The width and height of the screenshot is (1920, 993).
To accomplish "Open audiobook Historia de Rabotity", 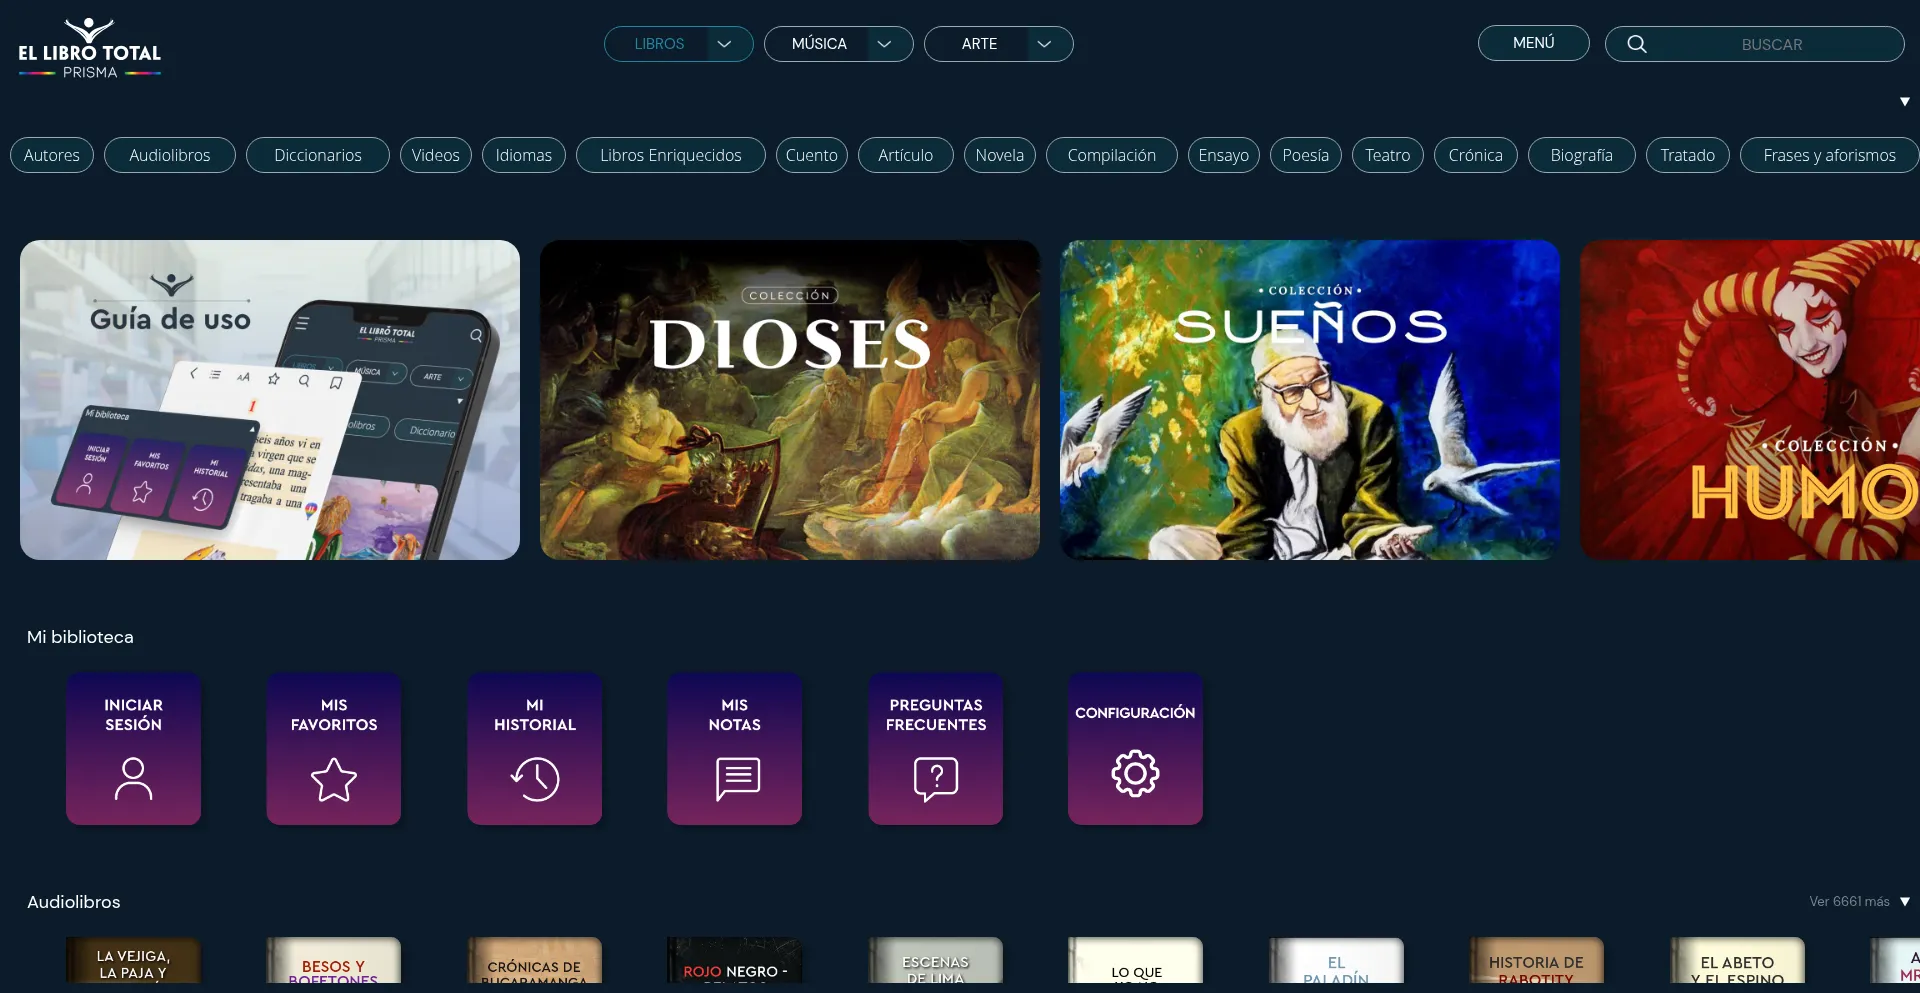I will pos(1537,961).
